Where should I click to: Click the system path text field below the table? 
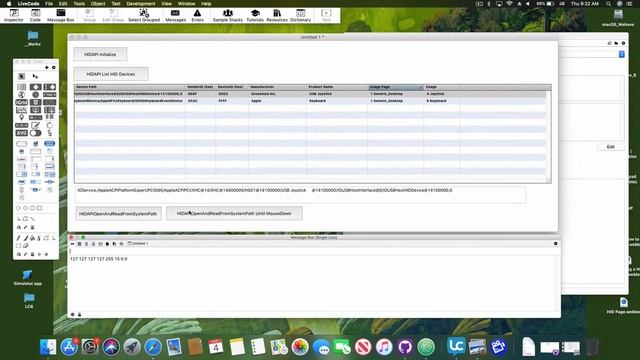coord(300,195)
